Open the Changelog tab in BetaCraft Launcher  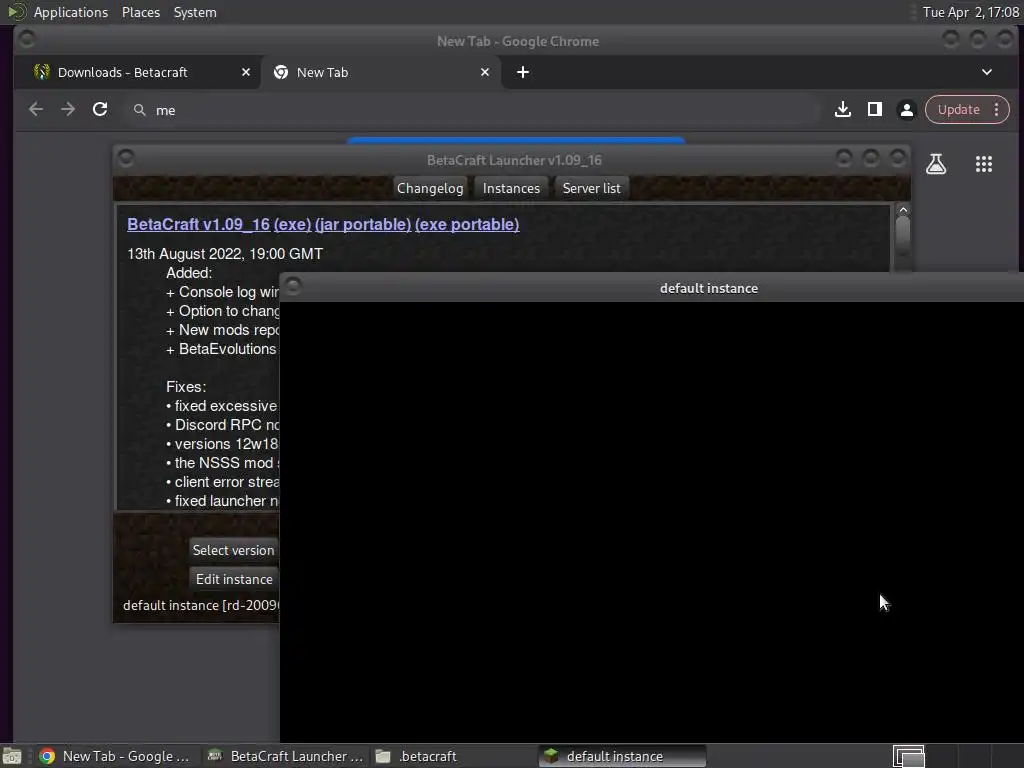point(430,188)
